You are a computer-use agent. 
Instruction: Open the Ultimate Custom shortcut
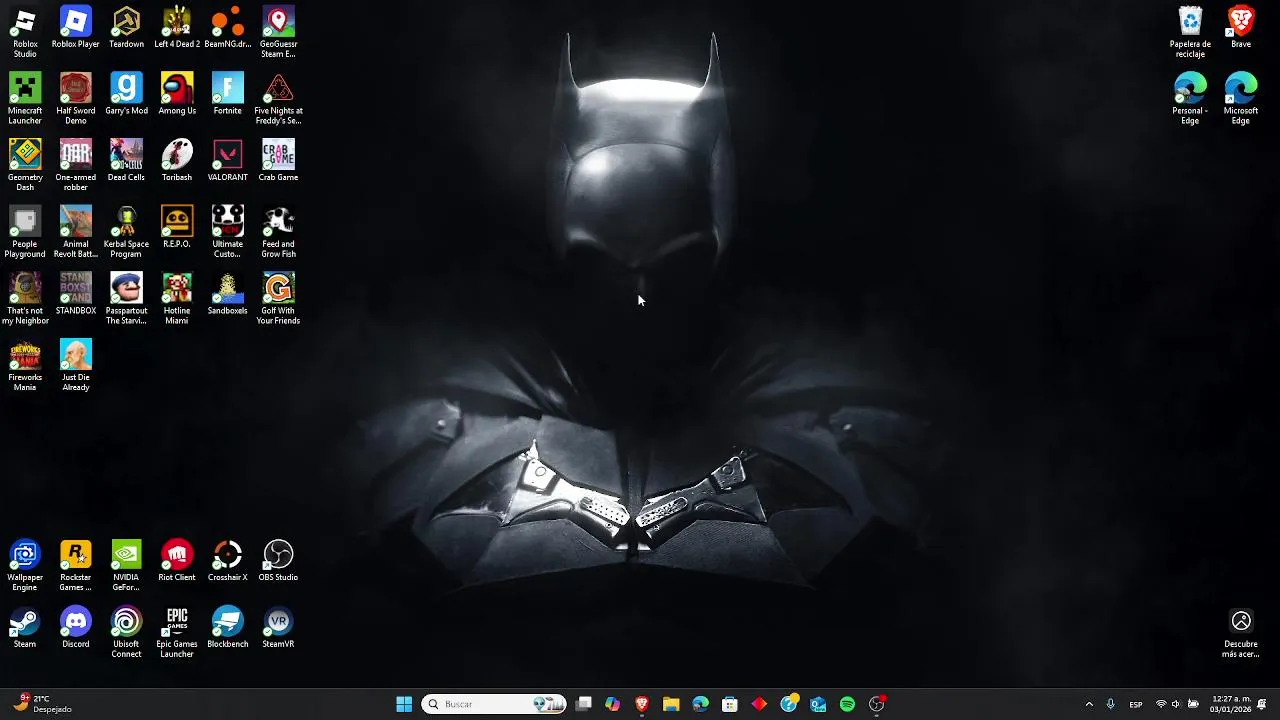click(228, 233)
